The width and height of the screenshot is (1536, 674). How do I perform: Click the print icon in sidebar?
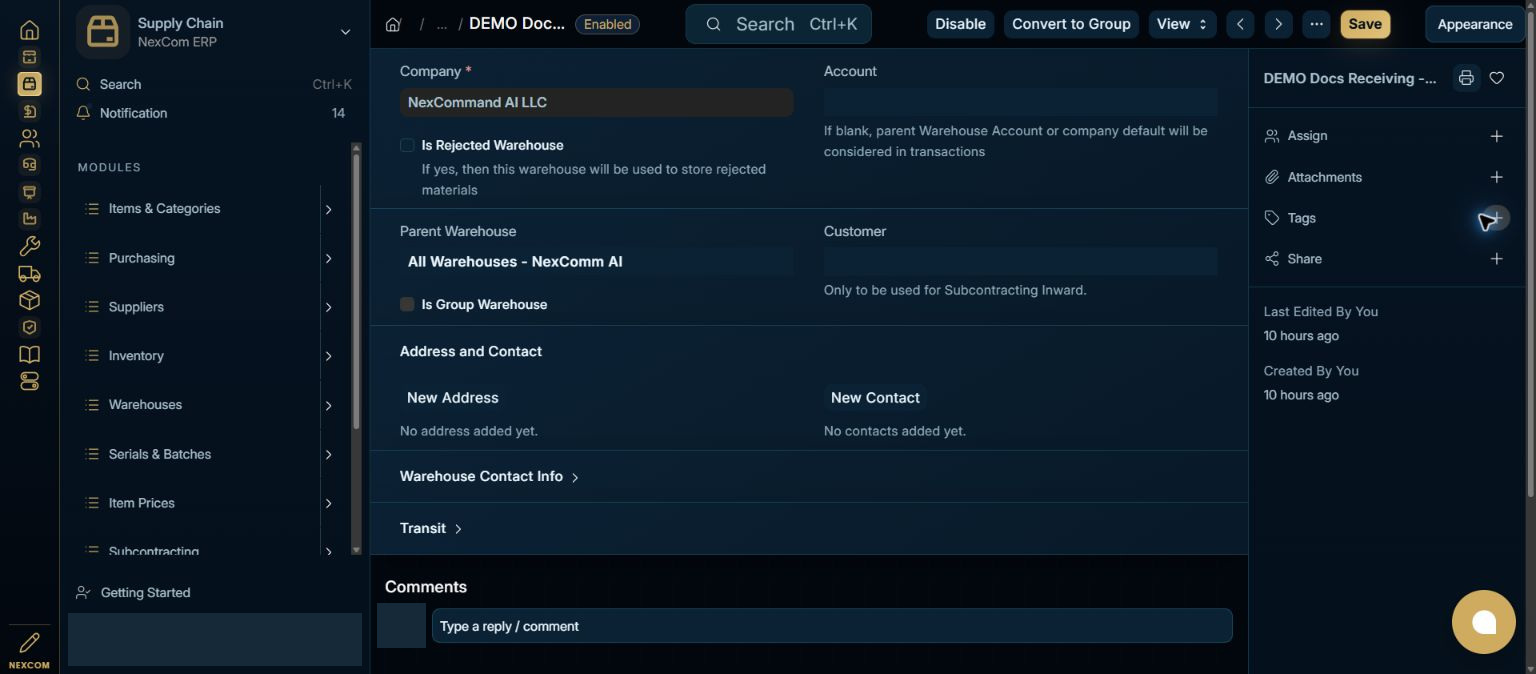tap(1466, 78)
